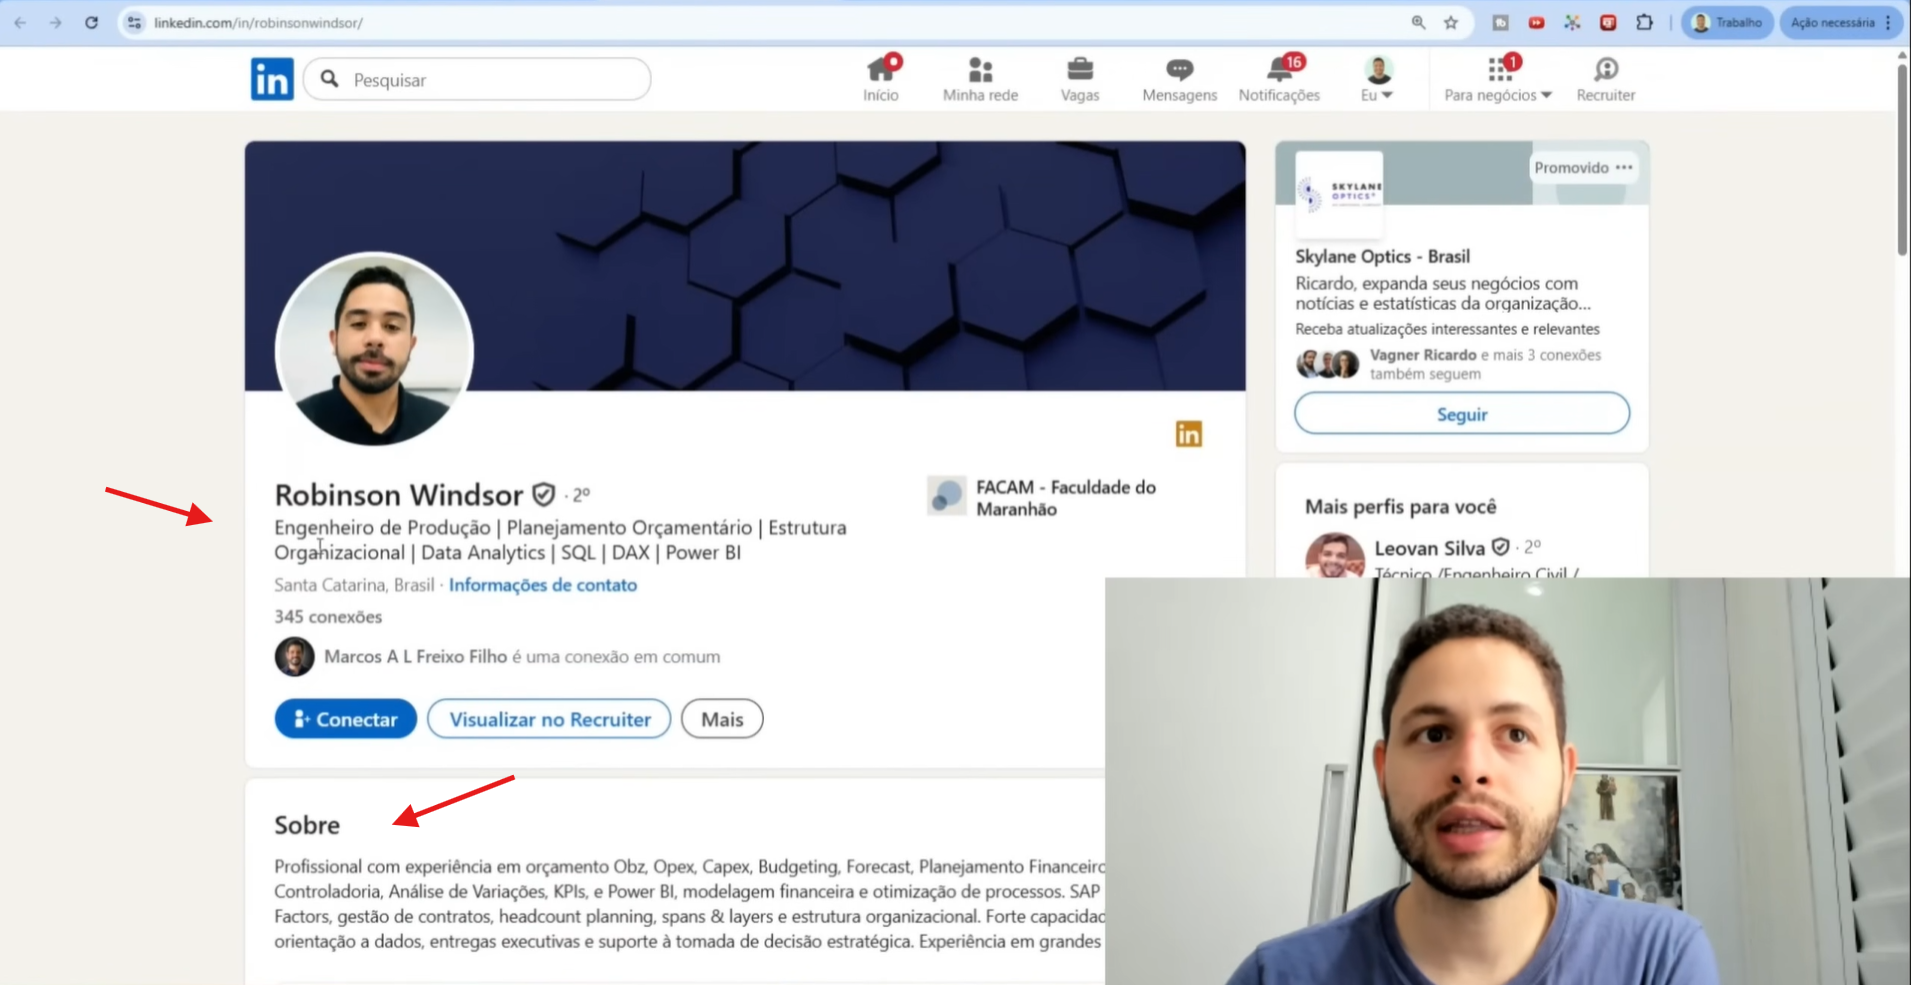Click the Skylane Optics logo
Viewport: 1911px width, 985px height.
pyautogui.click(x=1339, y=194)
